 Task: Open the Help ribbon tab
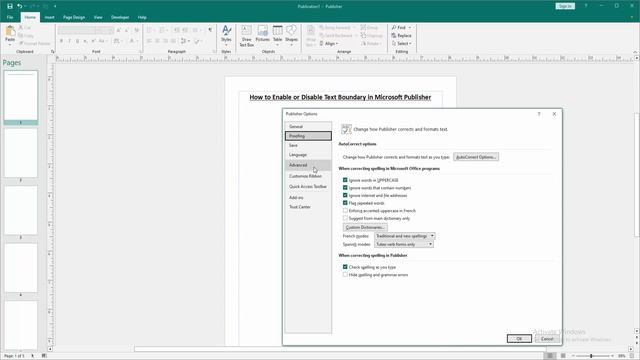[x=142, y=17]
